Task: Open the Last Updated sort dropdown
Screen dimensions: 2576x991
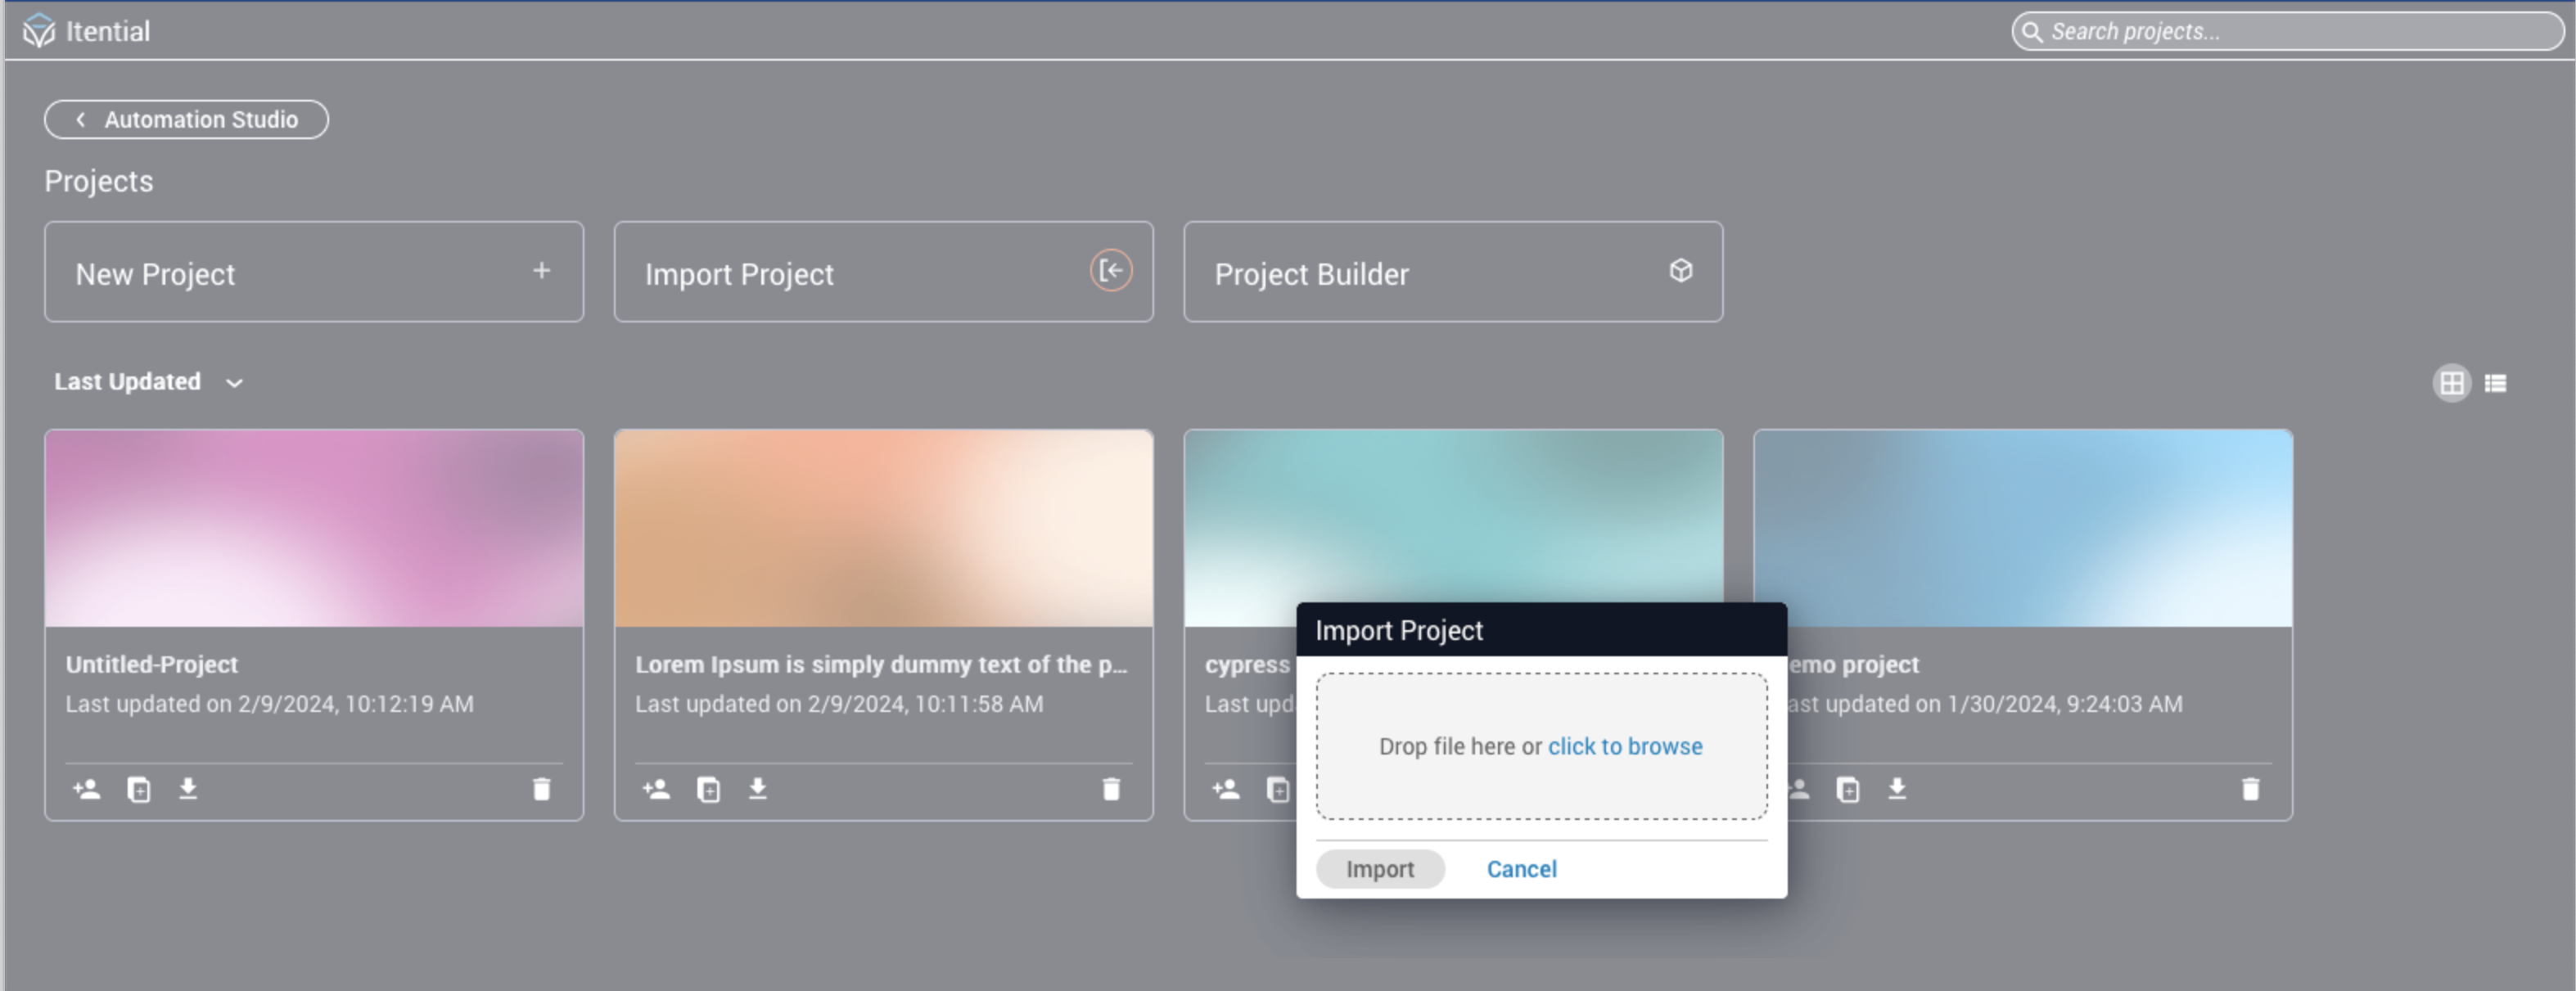Action: (148, 382)
